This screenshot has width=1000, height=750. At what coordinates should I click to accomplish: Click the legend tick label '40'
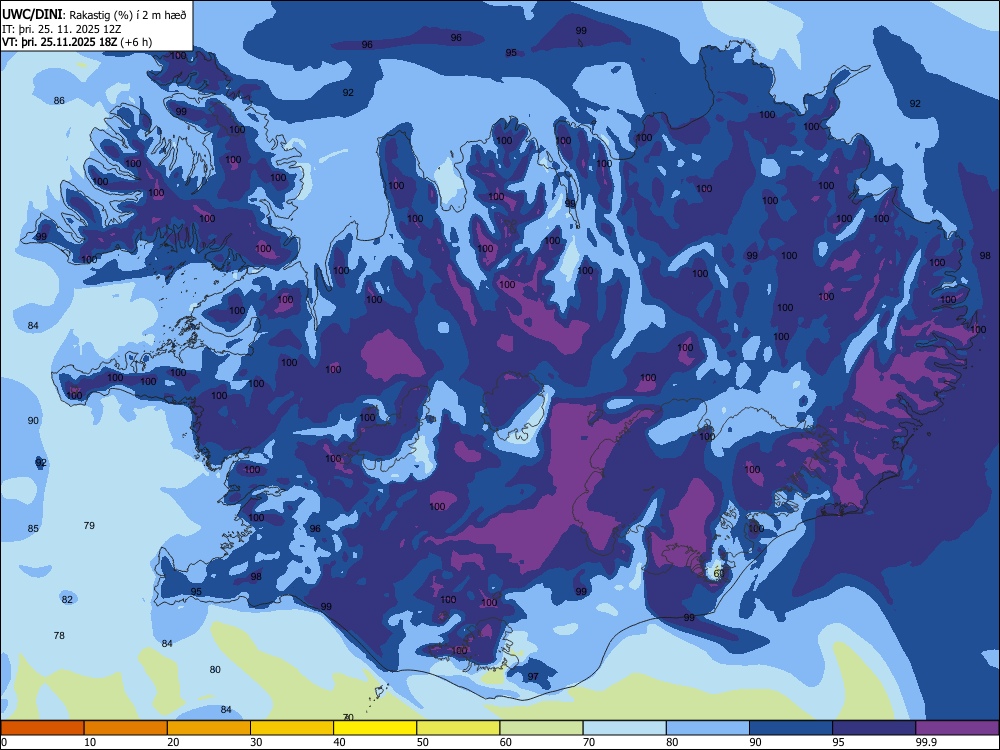(339, 742)
